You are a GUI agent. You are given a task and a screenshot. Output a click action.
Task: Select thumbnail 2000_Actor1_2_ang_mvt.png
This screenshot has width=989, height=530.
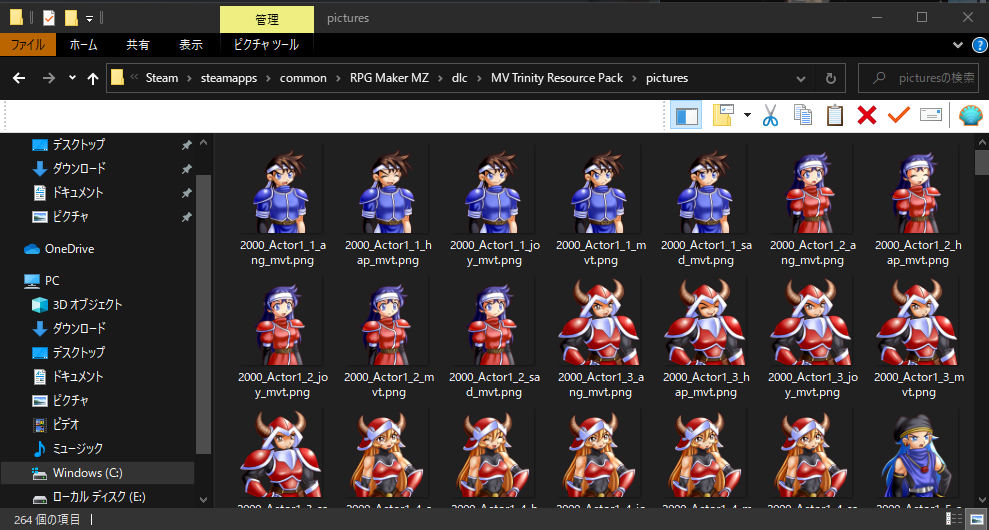click(x=809, y=192)
